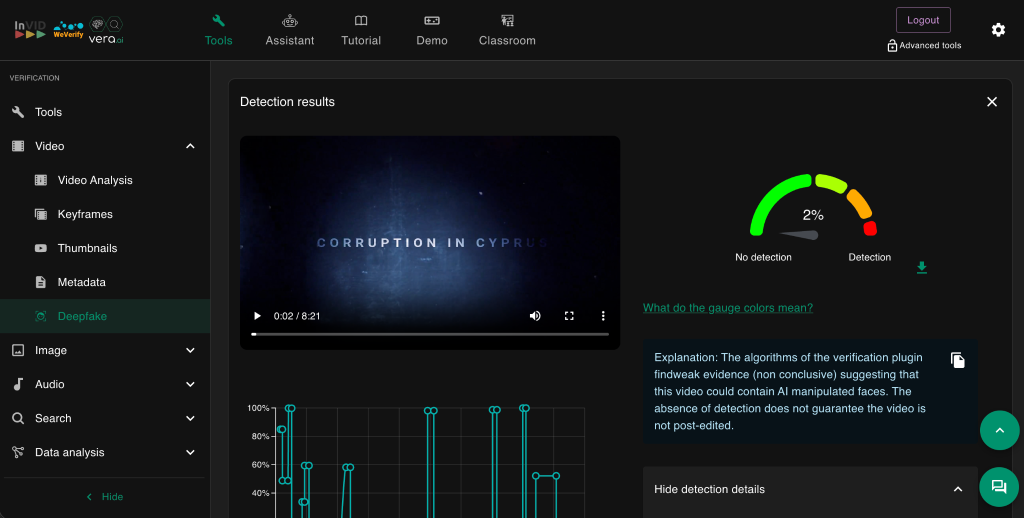Expand the Audio section in sidebar
Viewport: 1024px width, 518px height.
[x=190, y=385]
